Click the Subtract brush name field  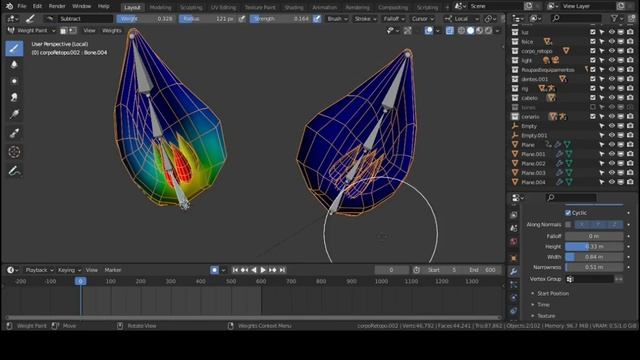click(85, 19)
